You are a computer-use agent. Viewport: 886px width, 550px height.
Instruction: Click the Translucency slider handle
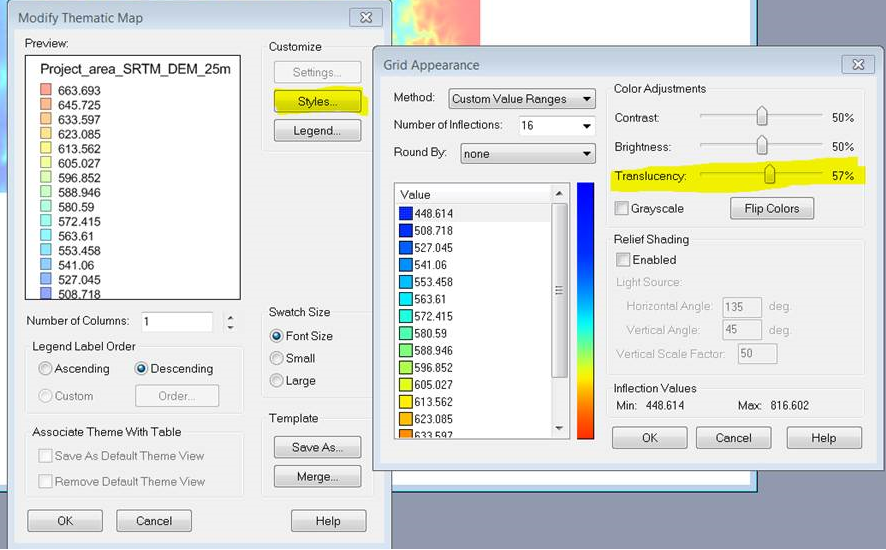(x=769, y=174)
